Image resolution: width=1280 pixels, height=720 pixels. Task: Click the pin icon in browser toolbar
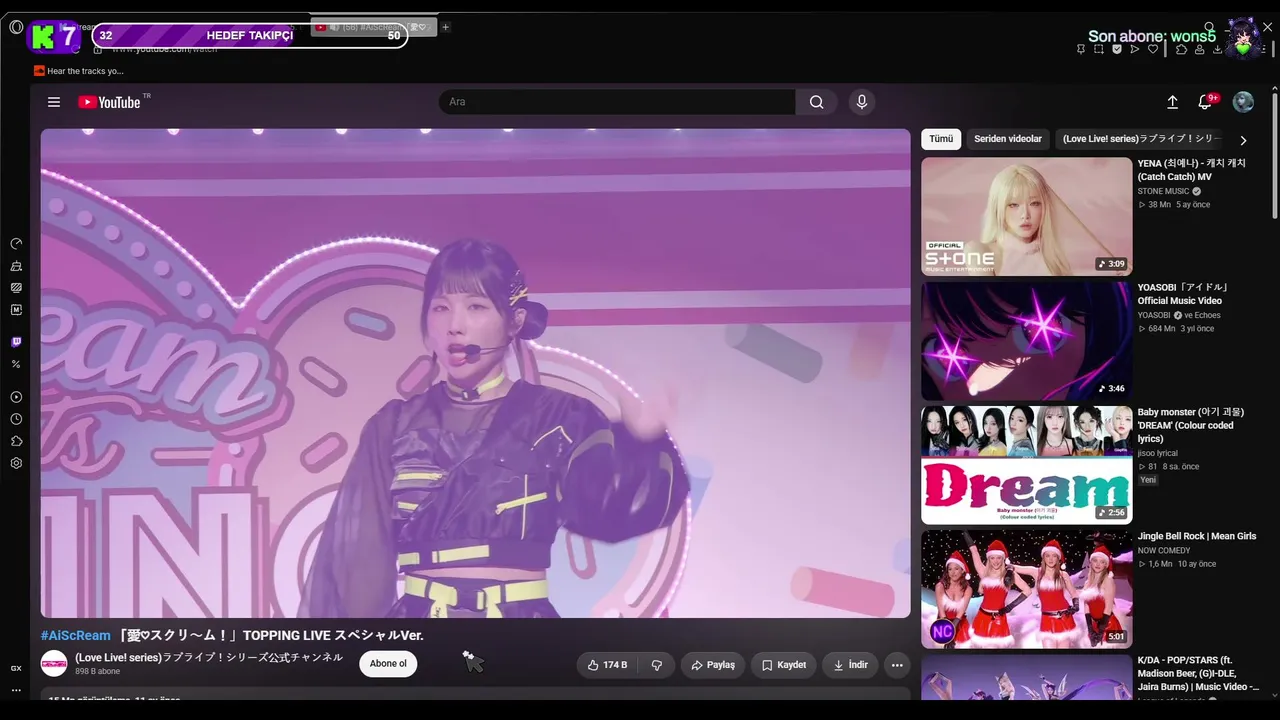coord(1081,49)
